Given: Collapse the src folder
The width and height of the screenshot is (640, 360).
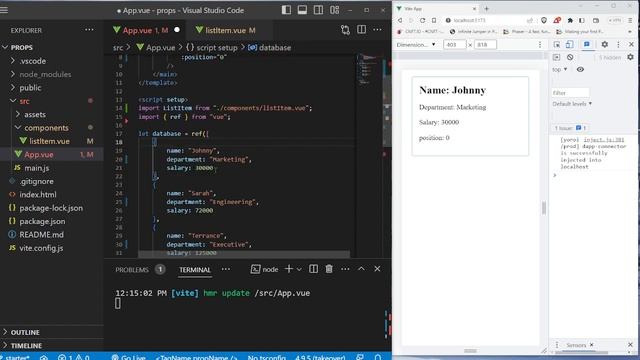Looking at the screenshot, I should tap(52, 101).
